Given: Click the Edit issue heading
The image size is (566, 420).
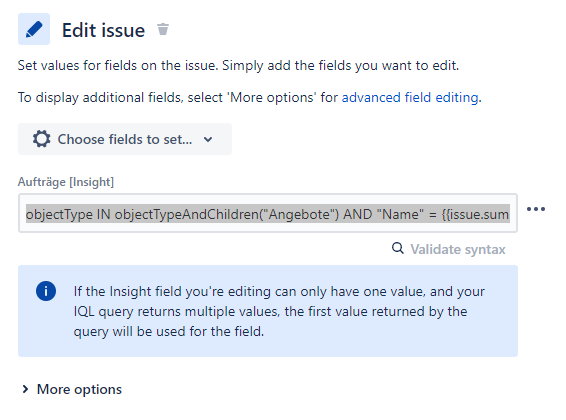Looking at the screenshot, I should click(103, 30).
